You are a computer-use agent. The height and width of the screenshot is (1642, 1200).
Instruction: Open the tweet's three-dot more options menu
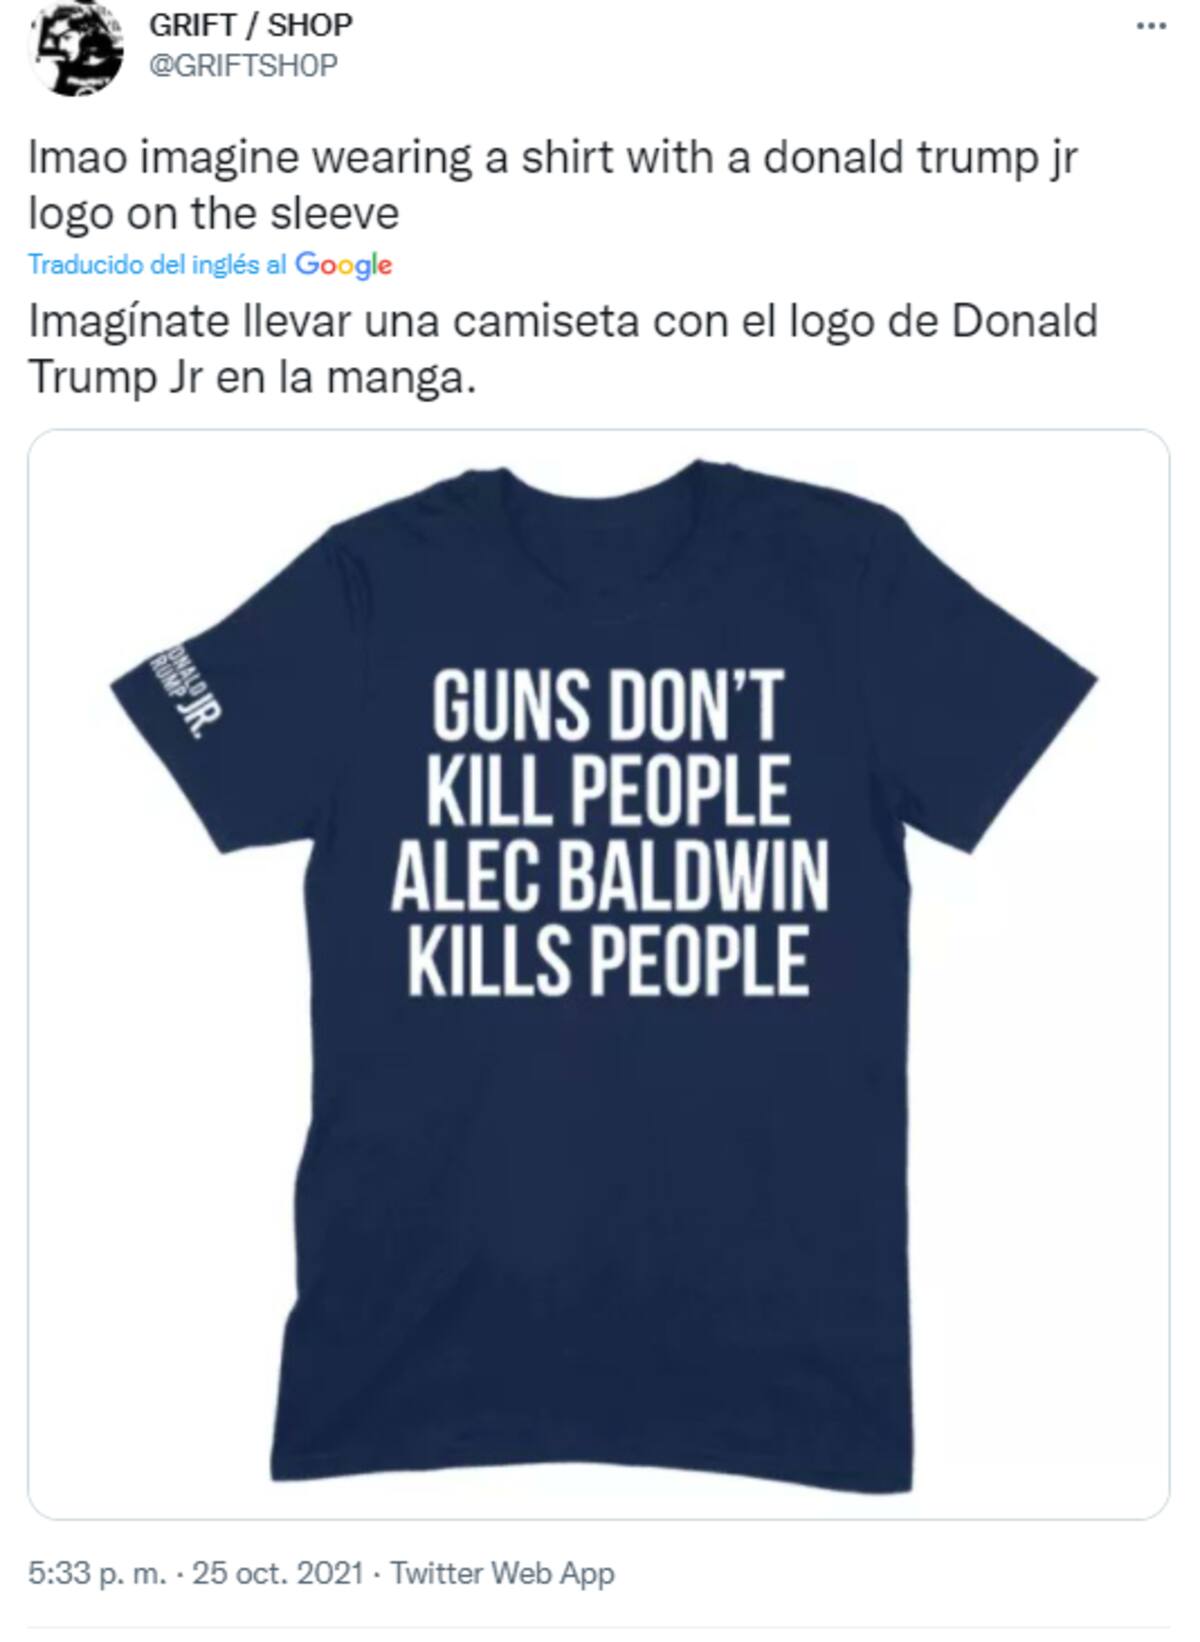(x=1152, y=26)
